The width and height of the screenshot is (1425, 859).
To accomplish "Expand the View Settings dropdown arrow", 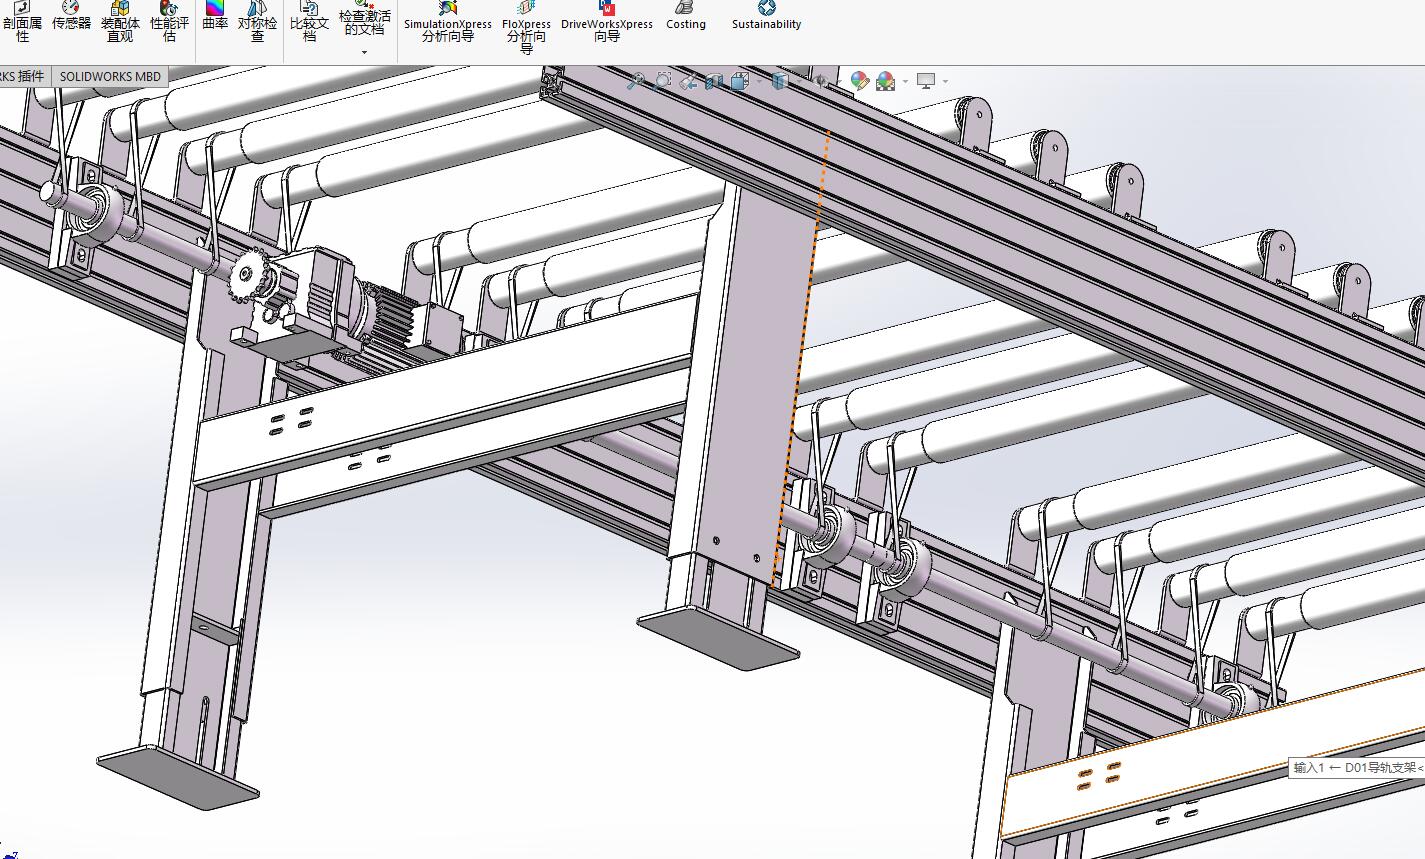I will (945, 81).
